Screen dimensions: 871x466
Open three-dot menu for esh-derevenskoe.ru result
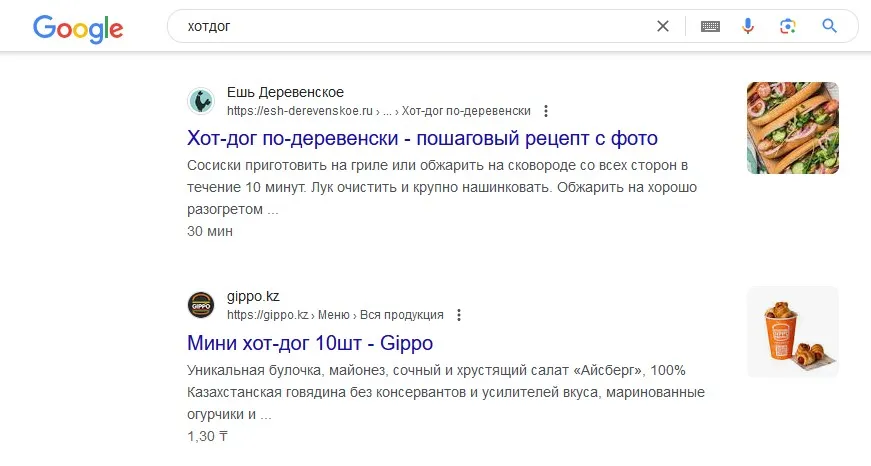coord(546,111)
